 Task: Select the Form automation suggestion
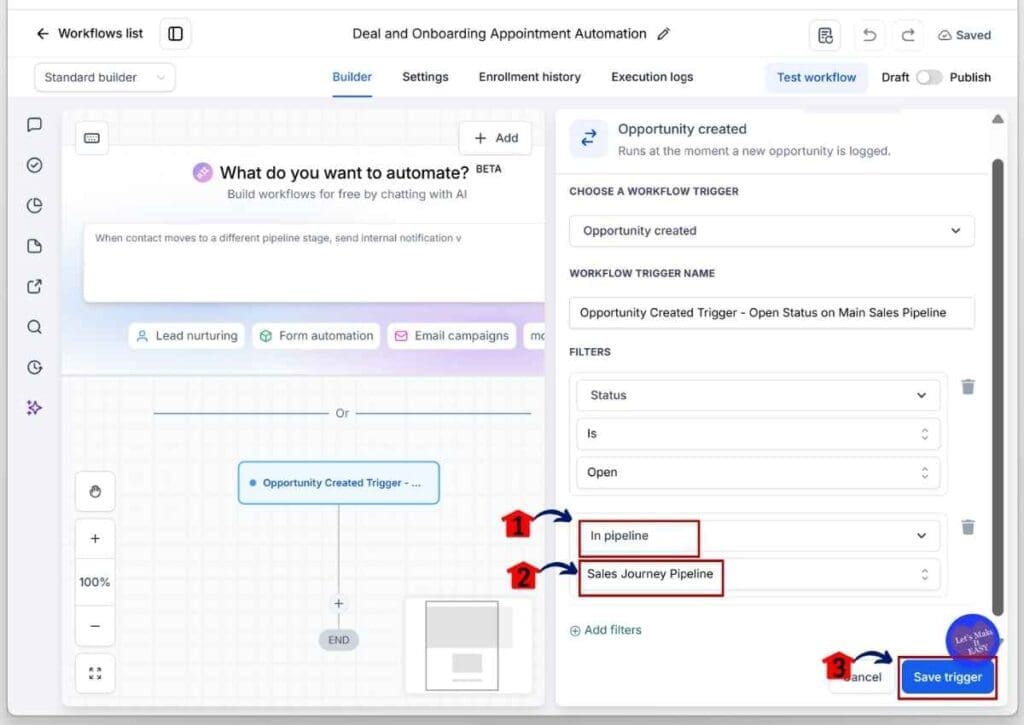pyautogui.click(x=316, y=336)
